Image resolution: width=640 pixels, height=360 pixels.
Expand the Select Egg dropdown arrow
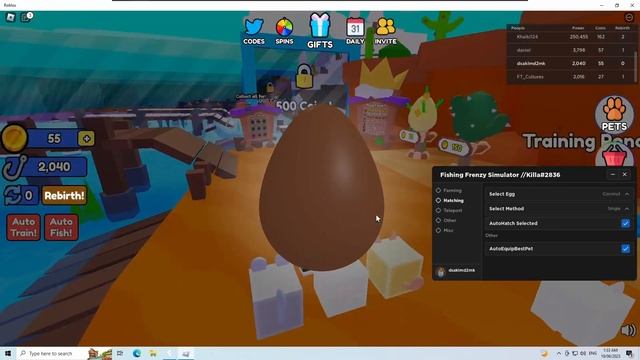point(627,194)
